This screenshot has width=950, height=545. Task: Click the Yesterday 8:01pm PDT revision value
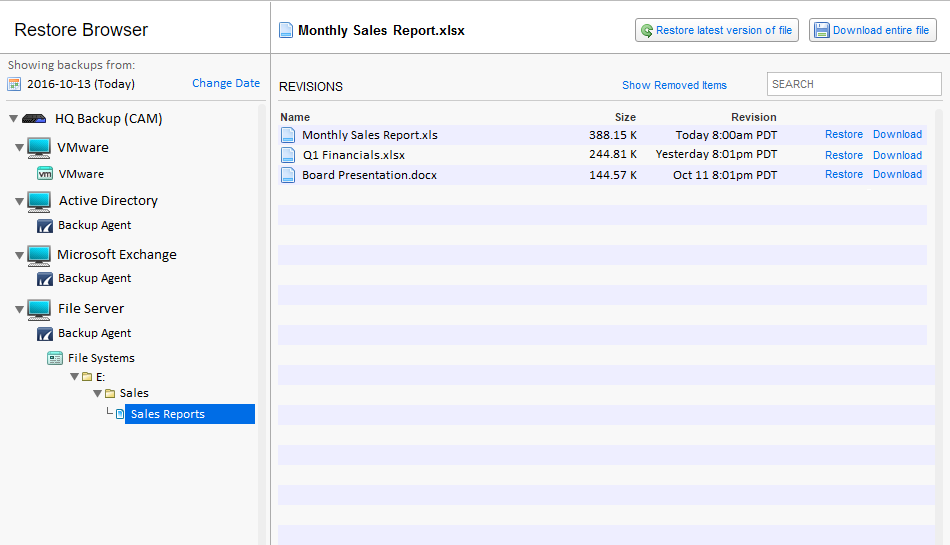[716, 154]
